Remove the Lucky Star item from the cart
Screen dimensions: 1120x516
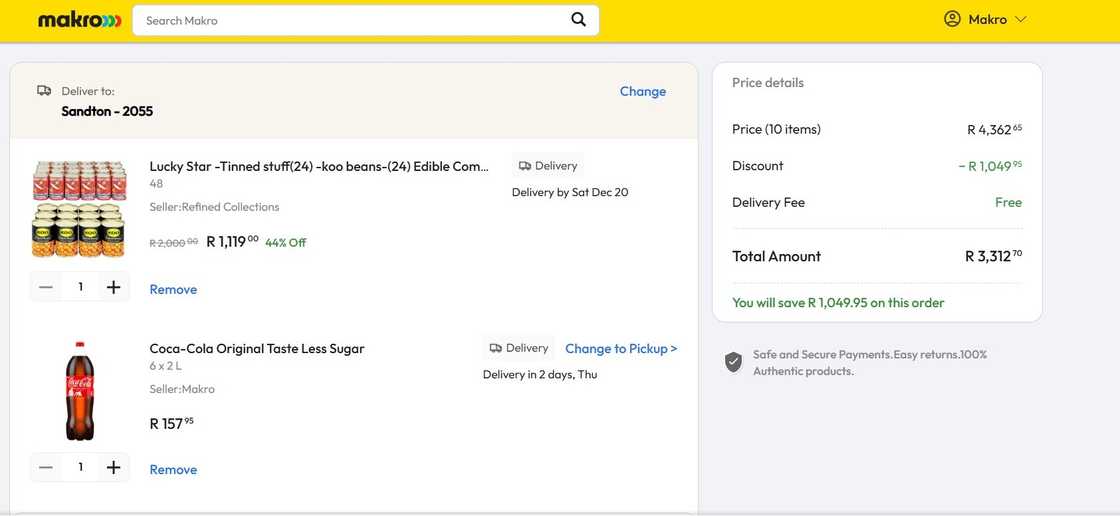point(173,289)
